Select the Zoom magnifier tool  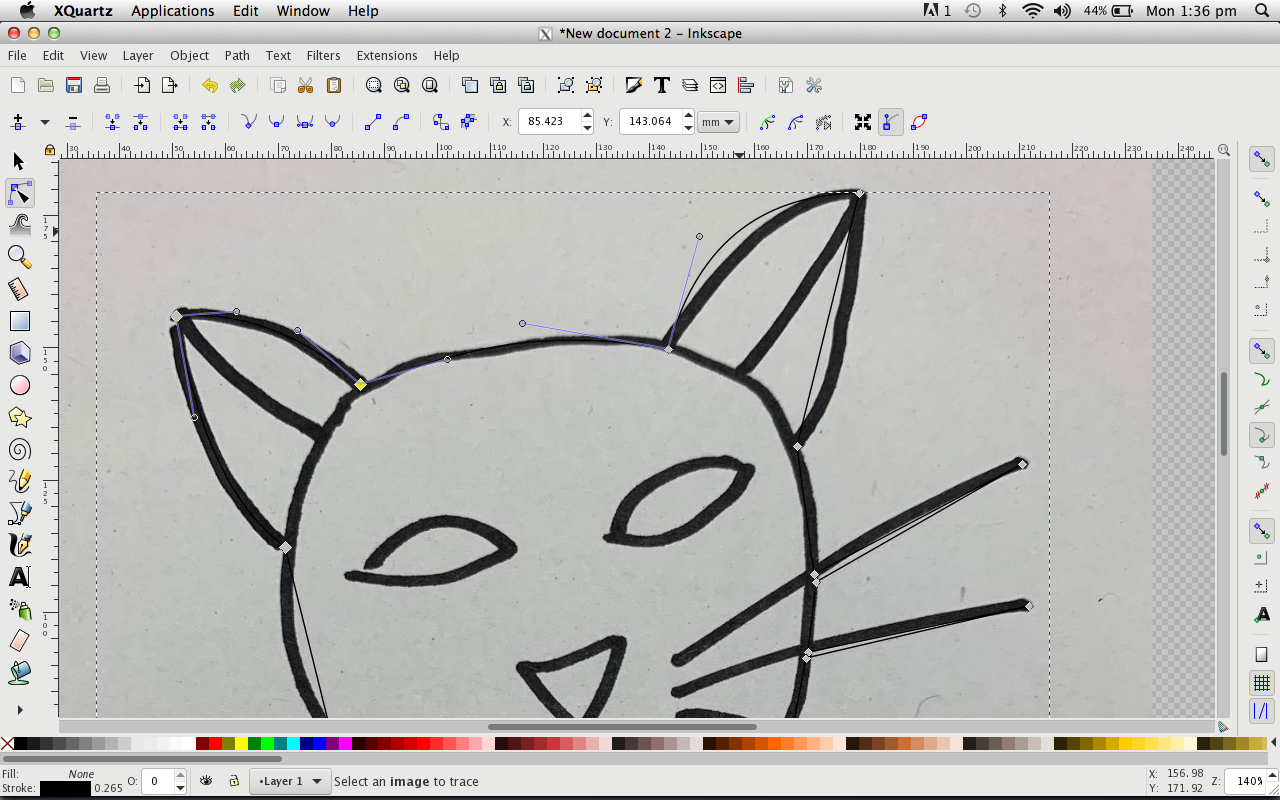pos(19,257)
